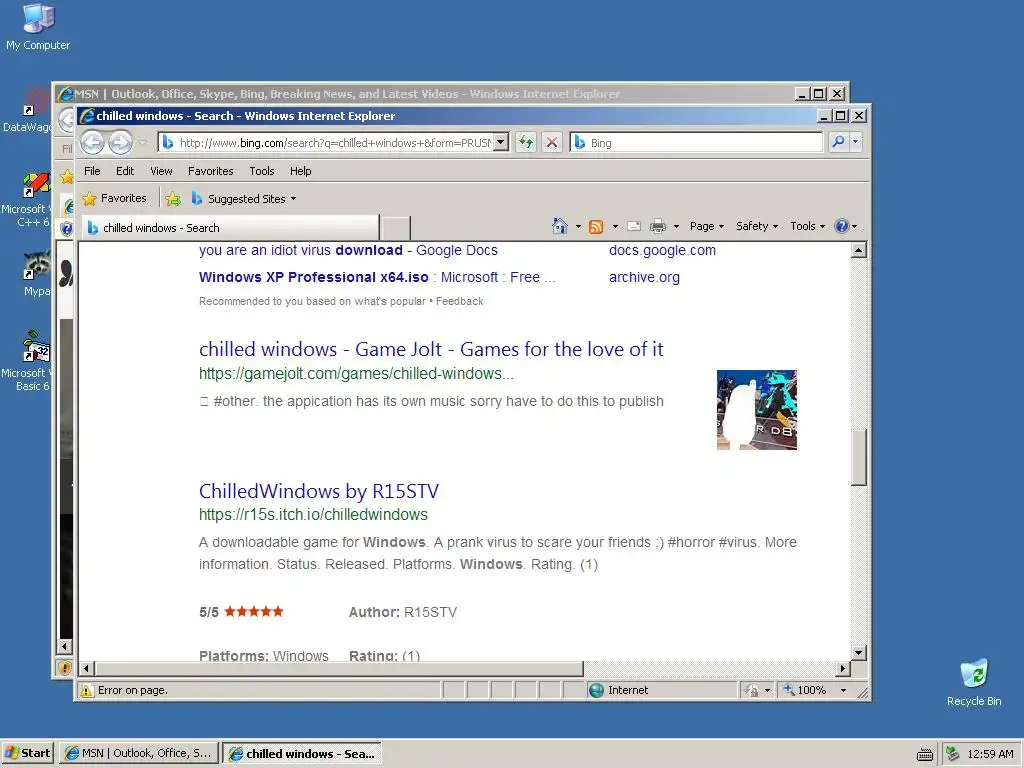Click the network tray icon
The height and width of the screenshot is (768, 1024).
click(953, 754)
